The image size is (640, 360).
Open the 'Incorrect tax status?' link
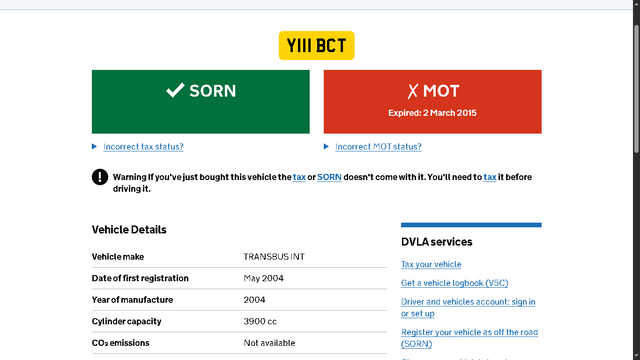coord(143,147)
